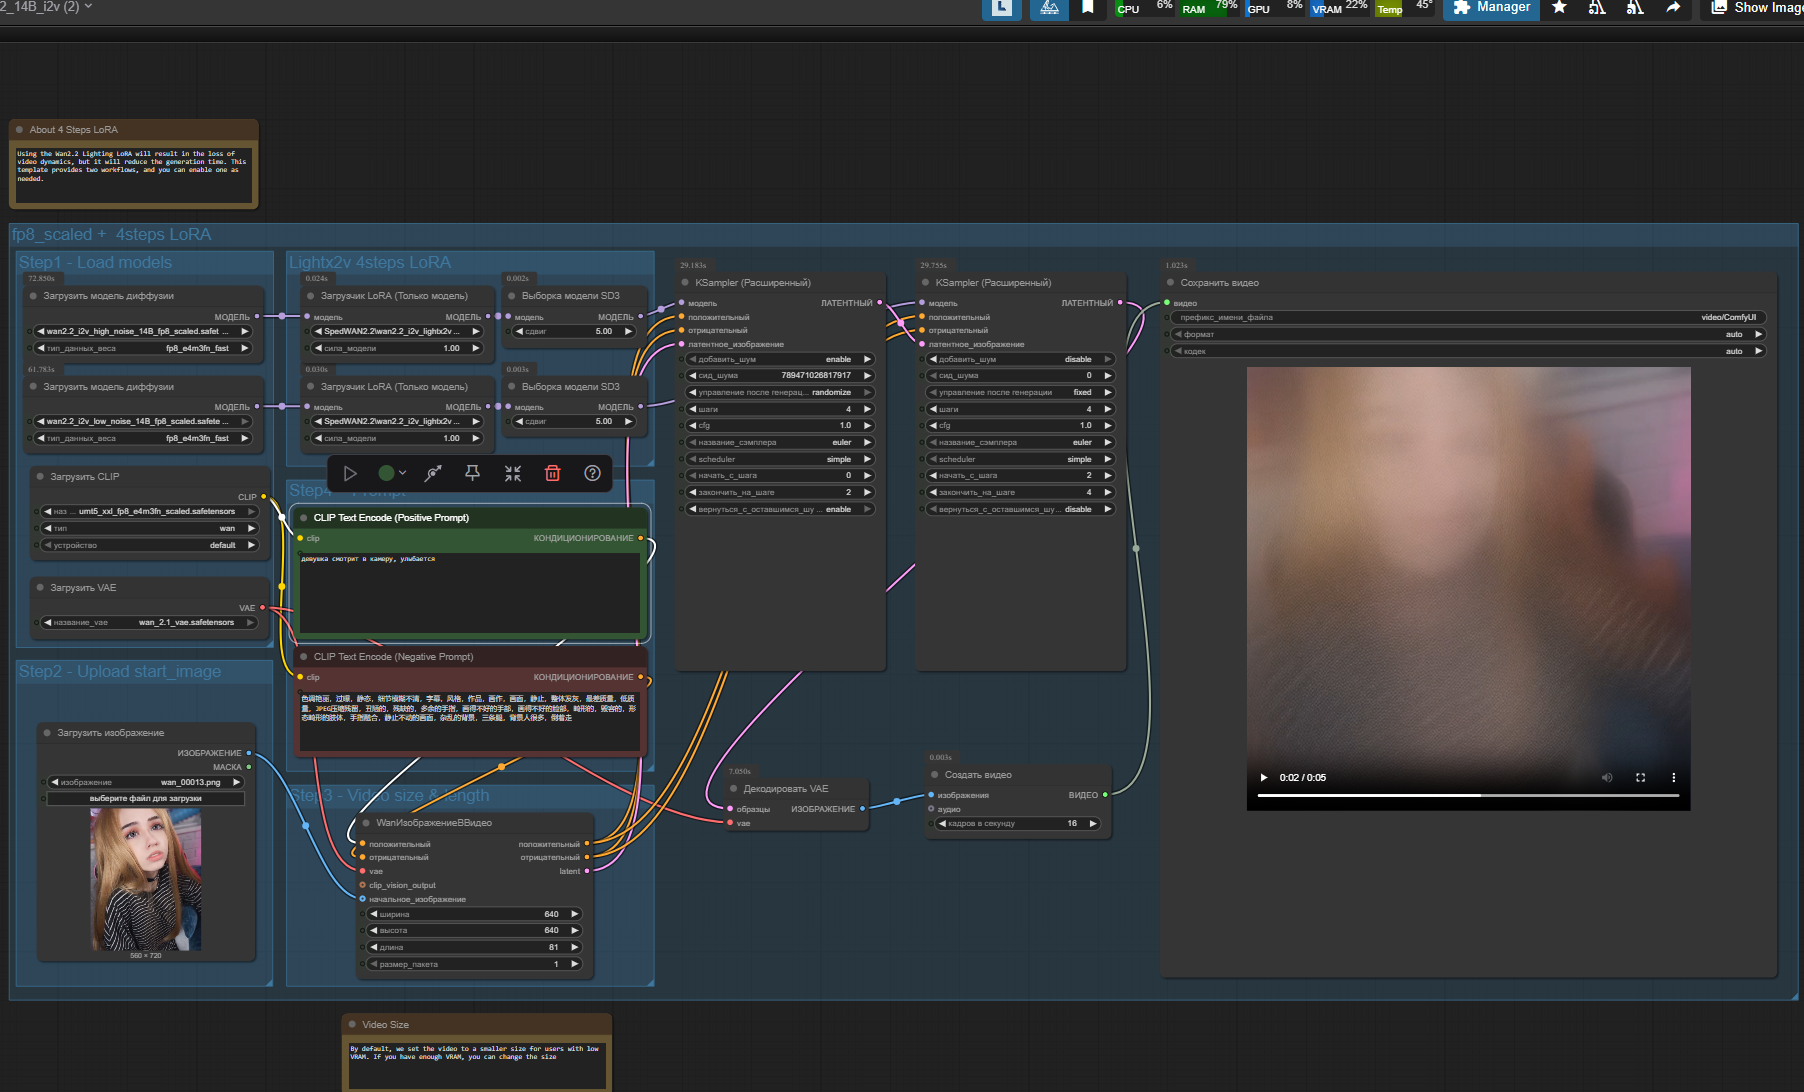Click the bookmark icon in top bar
This screenshot has width=1804, height=1092.
1088,8
